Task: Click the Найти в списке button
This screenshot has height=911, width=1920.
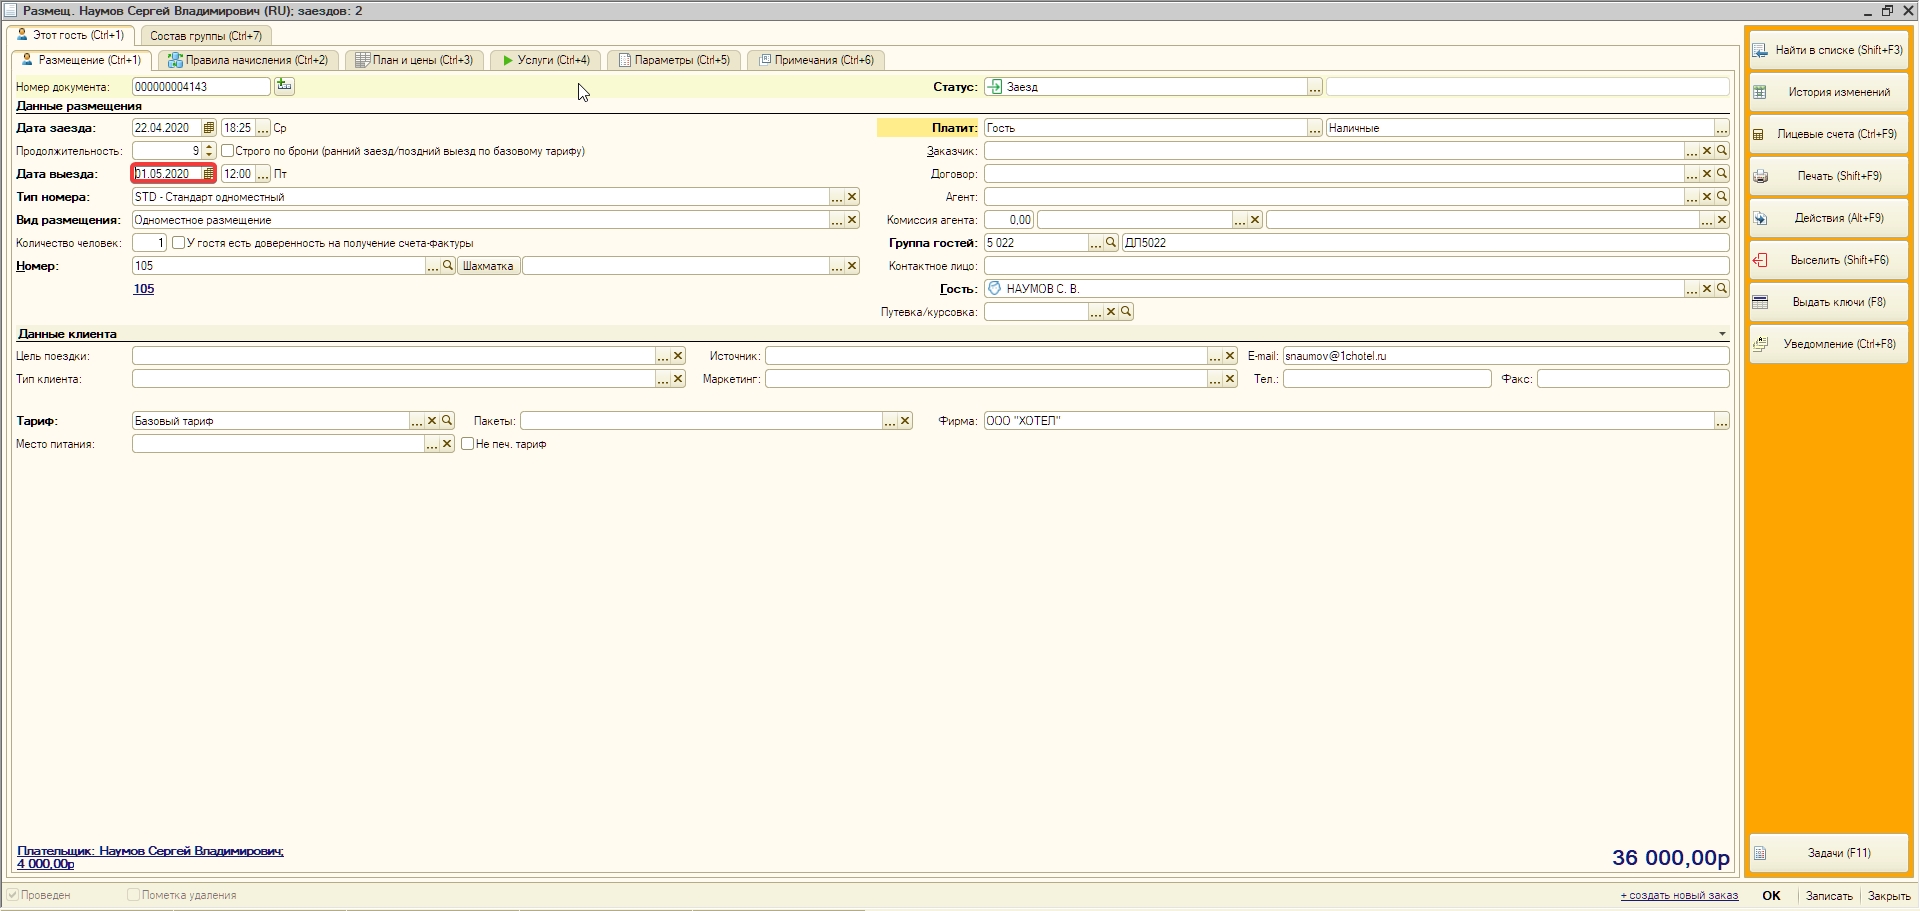Action: coord(1828,50)
